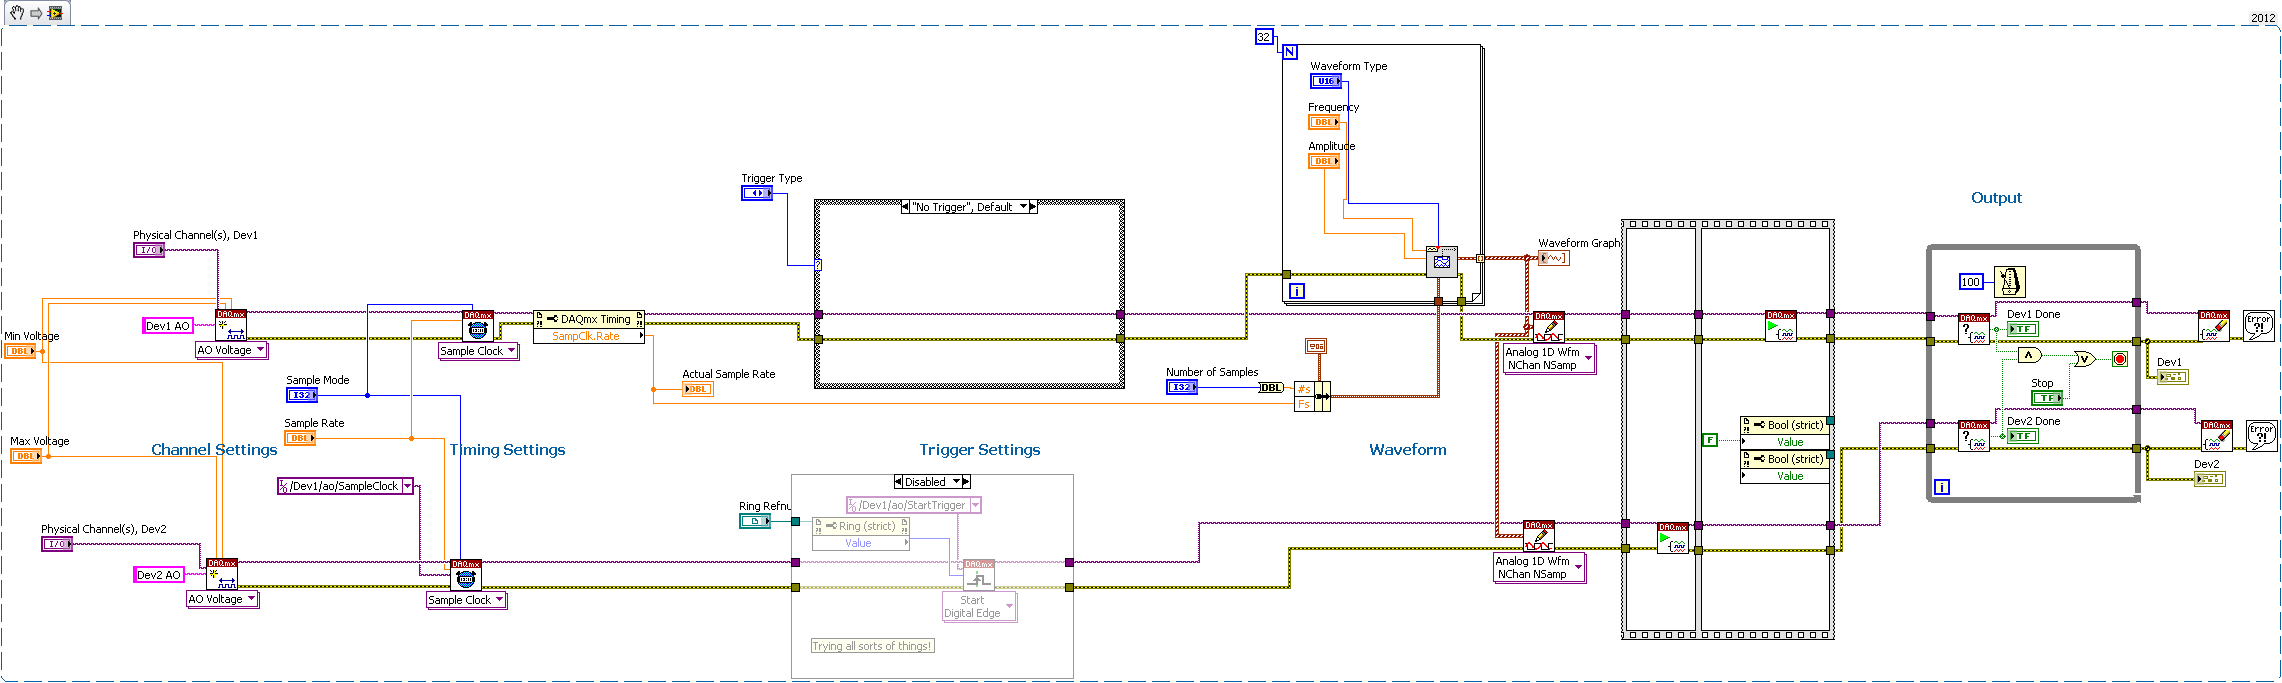Click the Trigger Type enum terminal

coord(757,193)
